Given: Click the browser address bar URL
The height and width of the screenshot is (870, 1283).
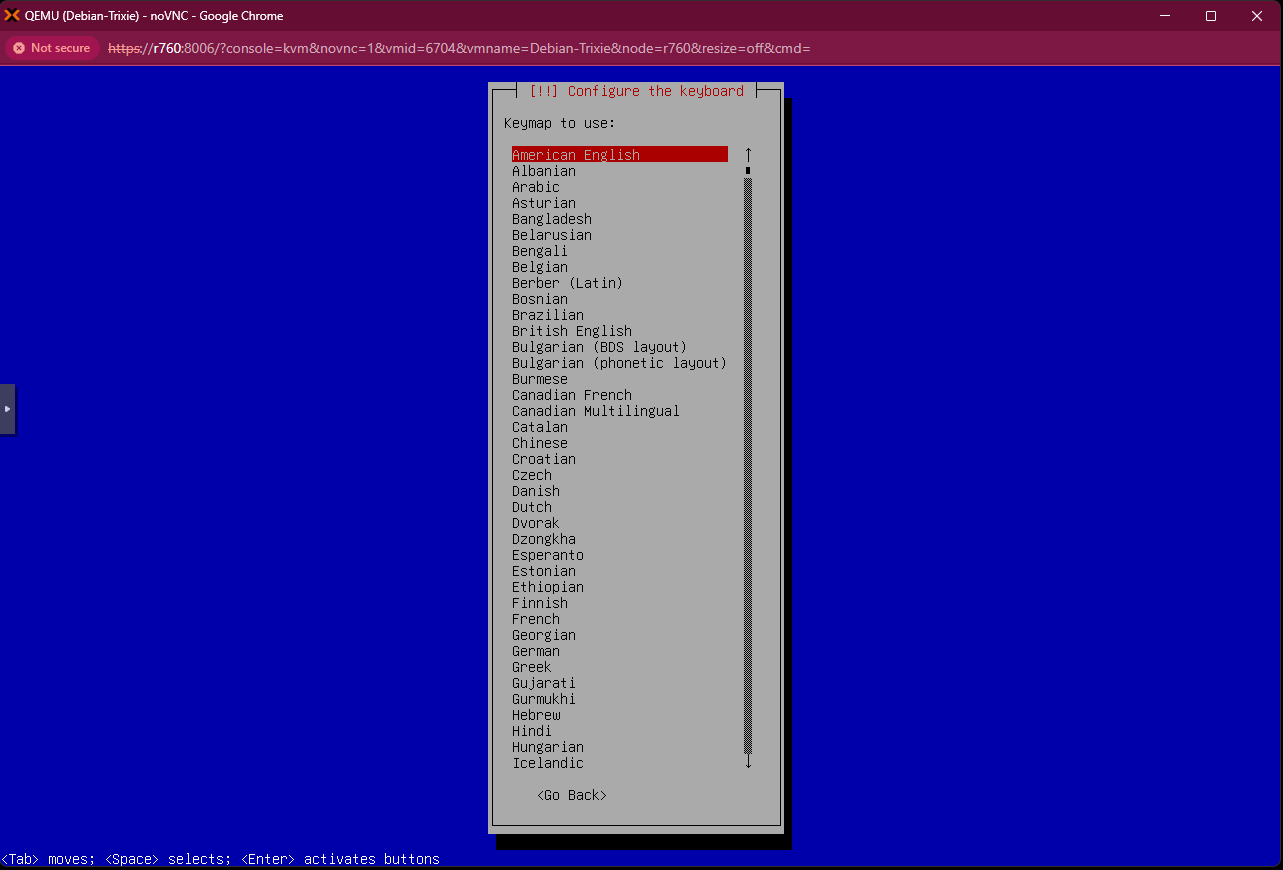Looking at the screenshot, I should [x=450, y=47].
